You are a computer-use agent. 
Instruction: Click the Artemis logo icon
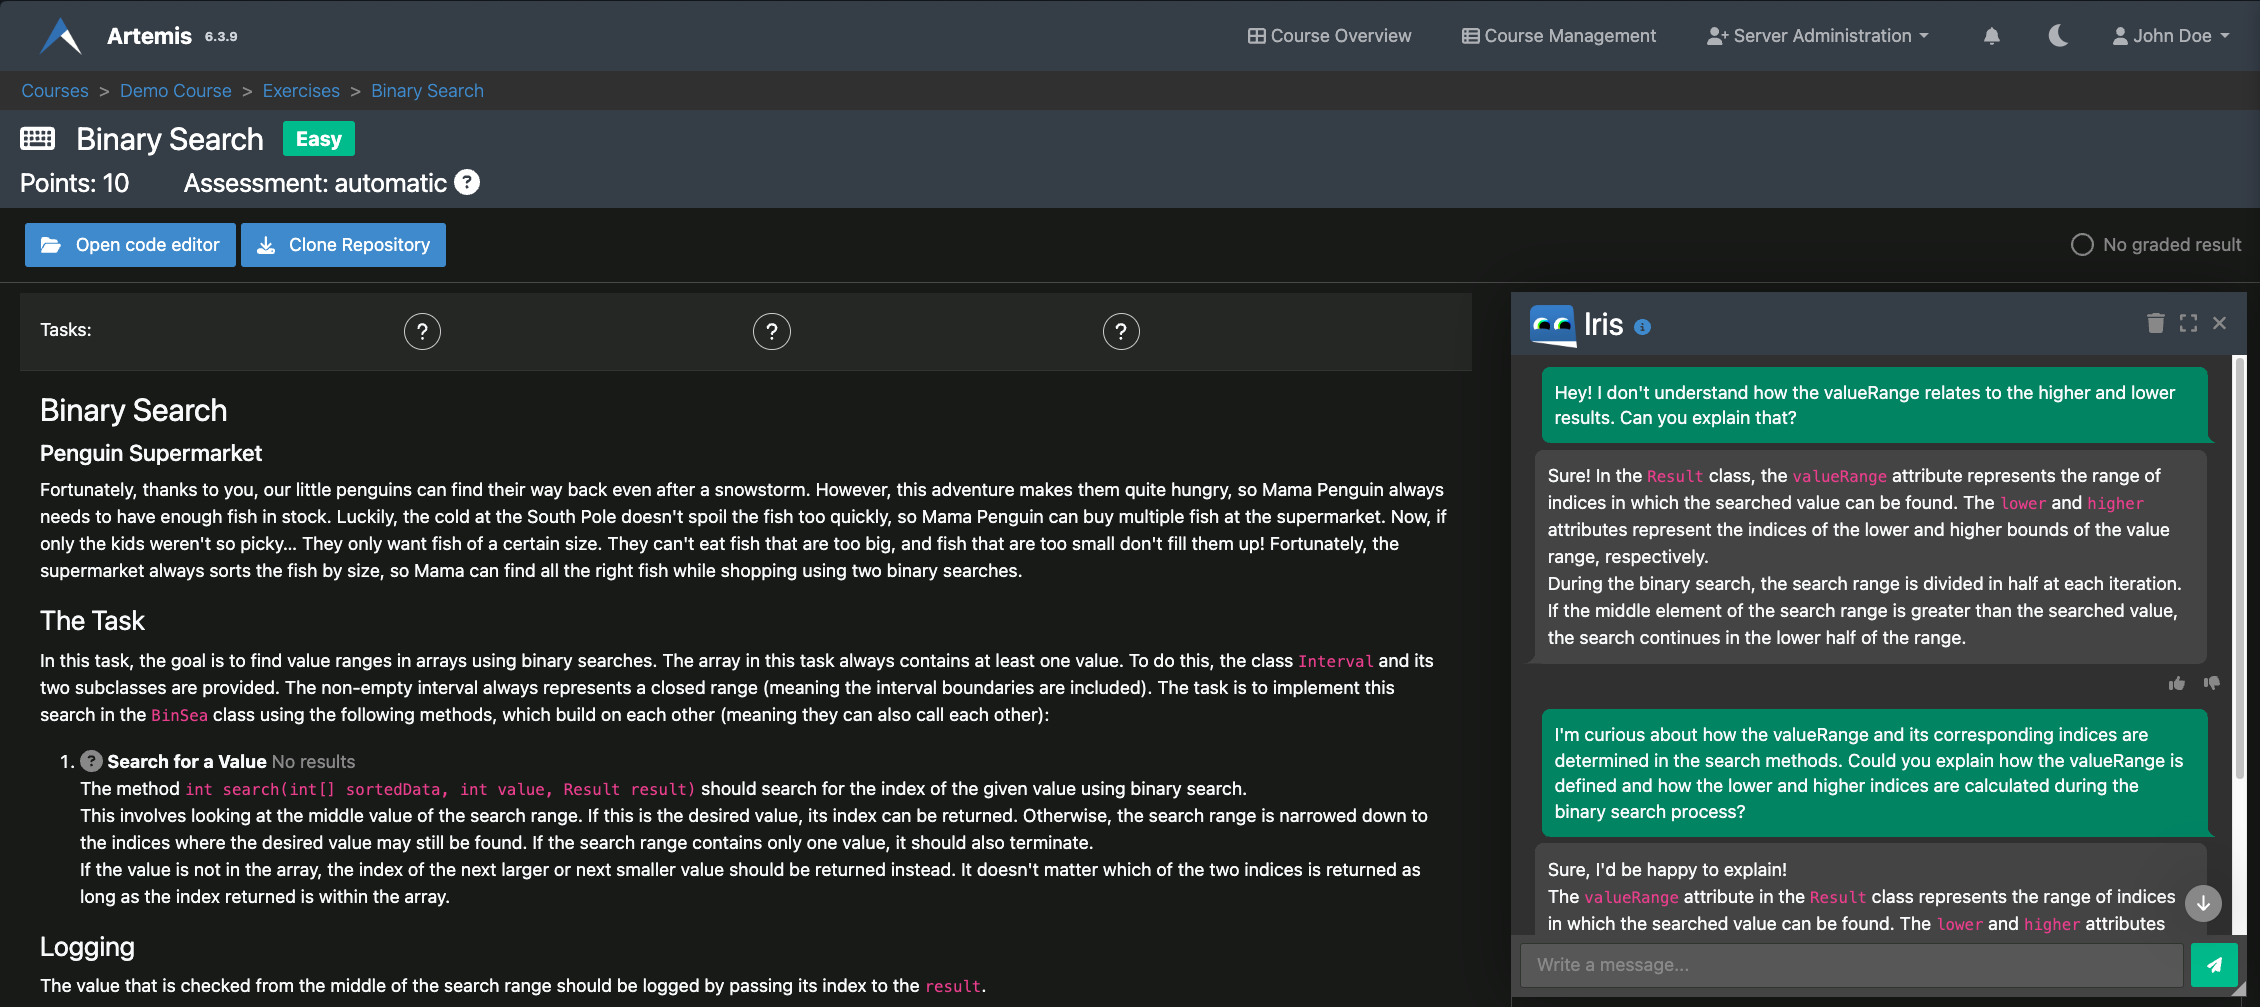coord(61,36)
